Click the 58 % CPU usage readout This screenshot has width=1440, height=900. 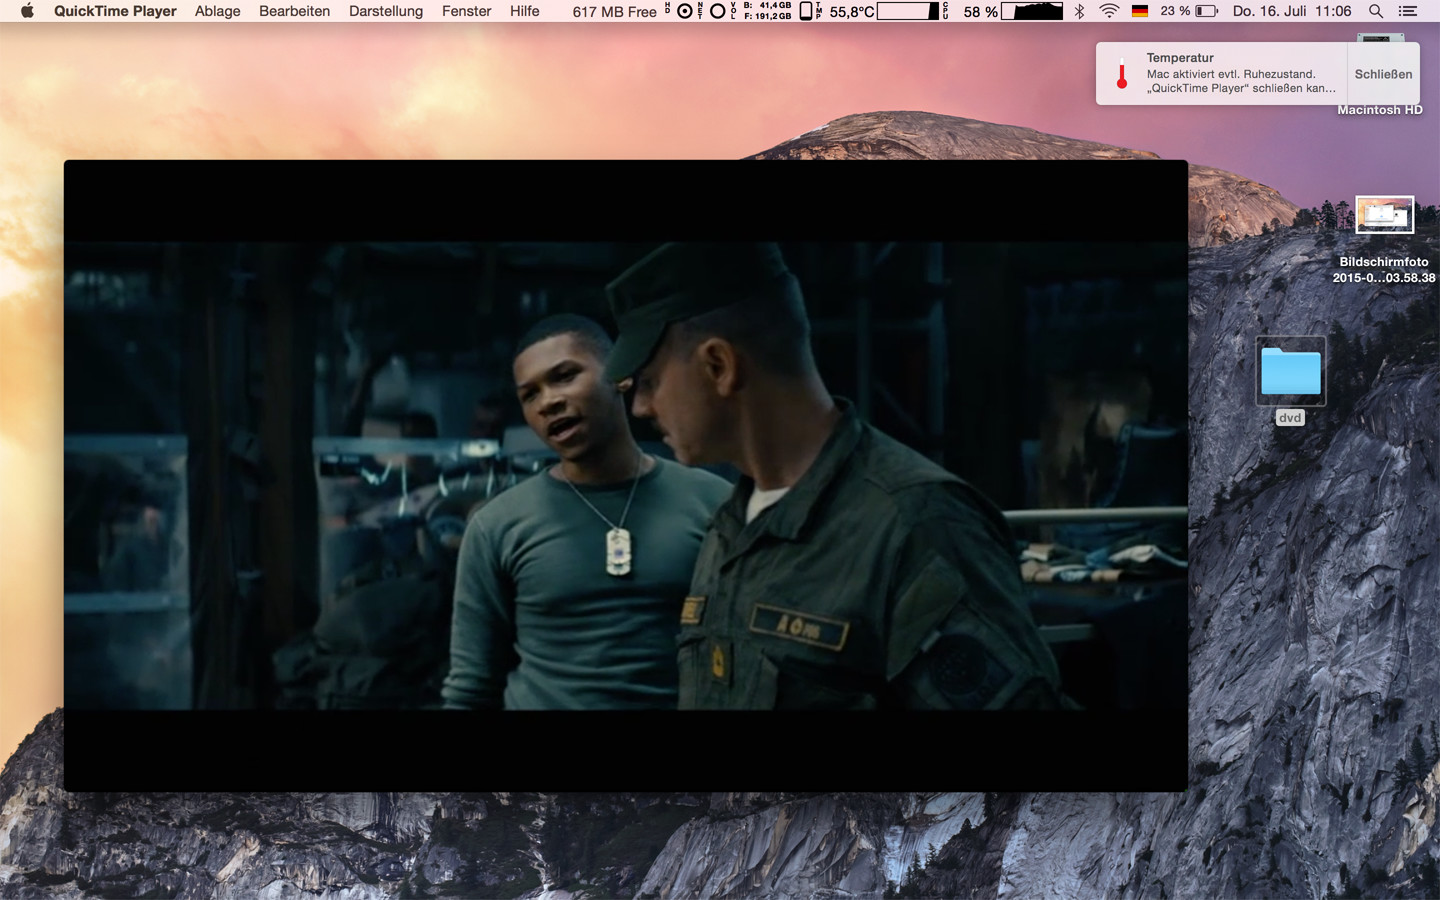point(980,12)
